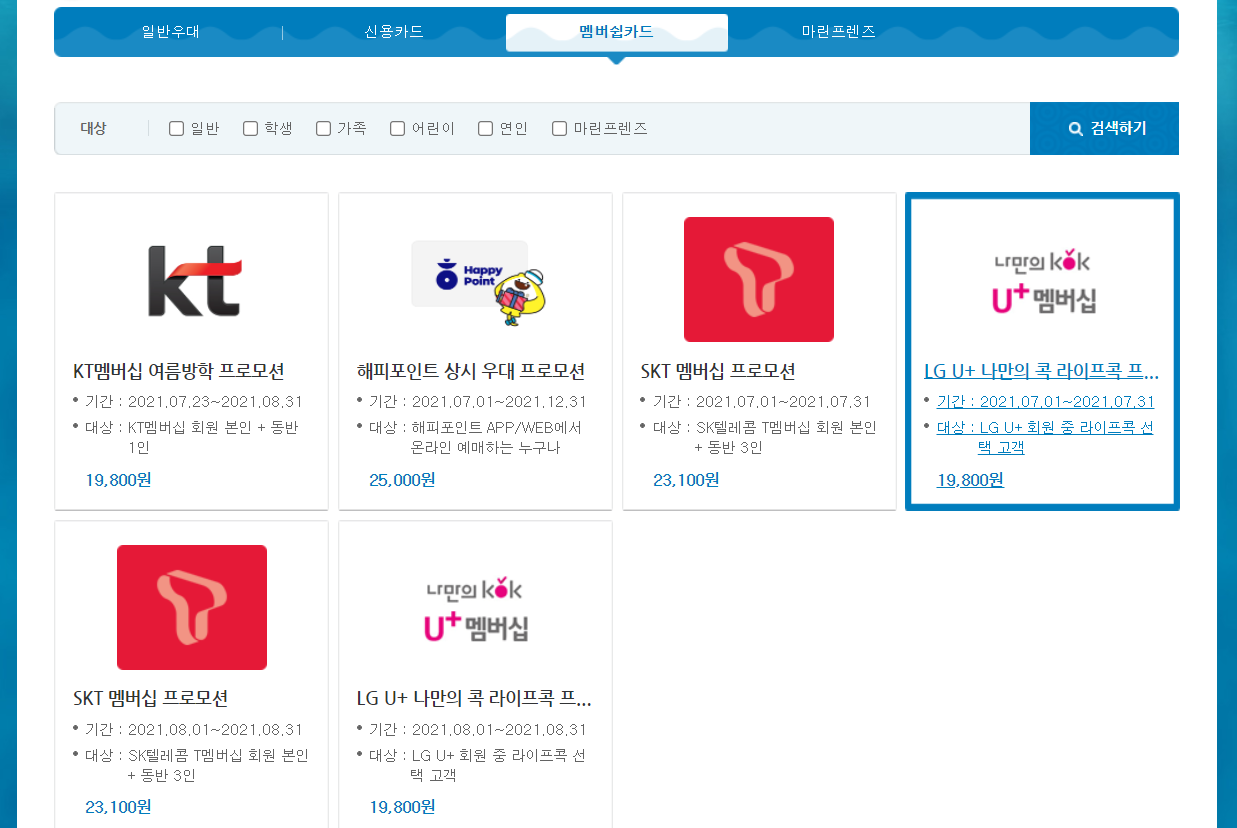This screenshot has height=828, width=1237.
Task: Click KT card price 19,800원
Action: click(x=118, y=480)
